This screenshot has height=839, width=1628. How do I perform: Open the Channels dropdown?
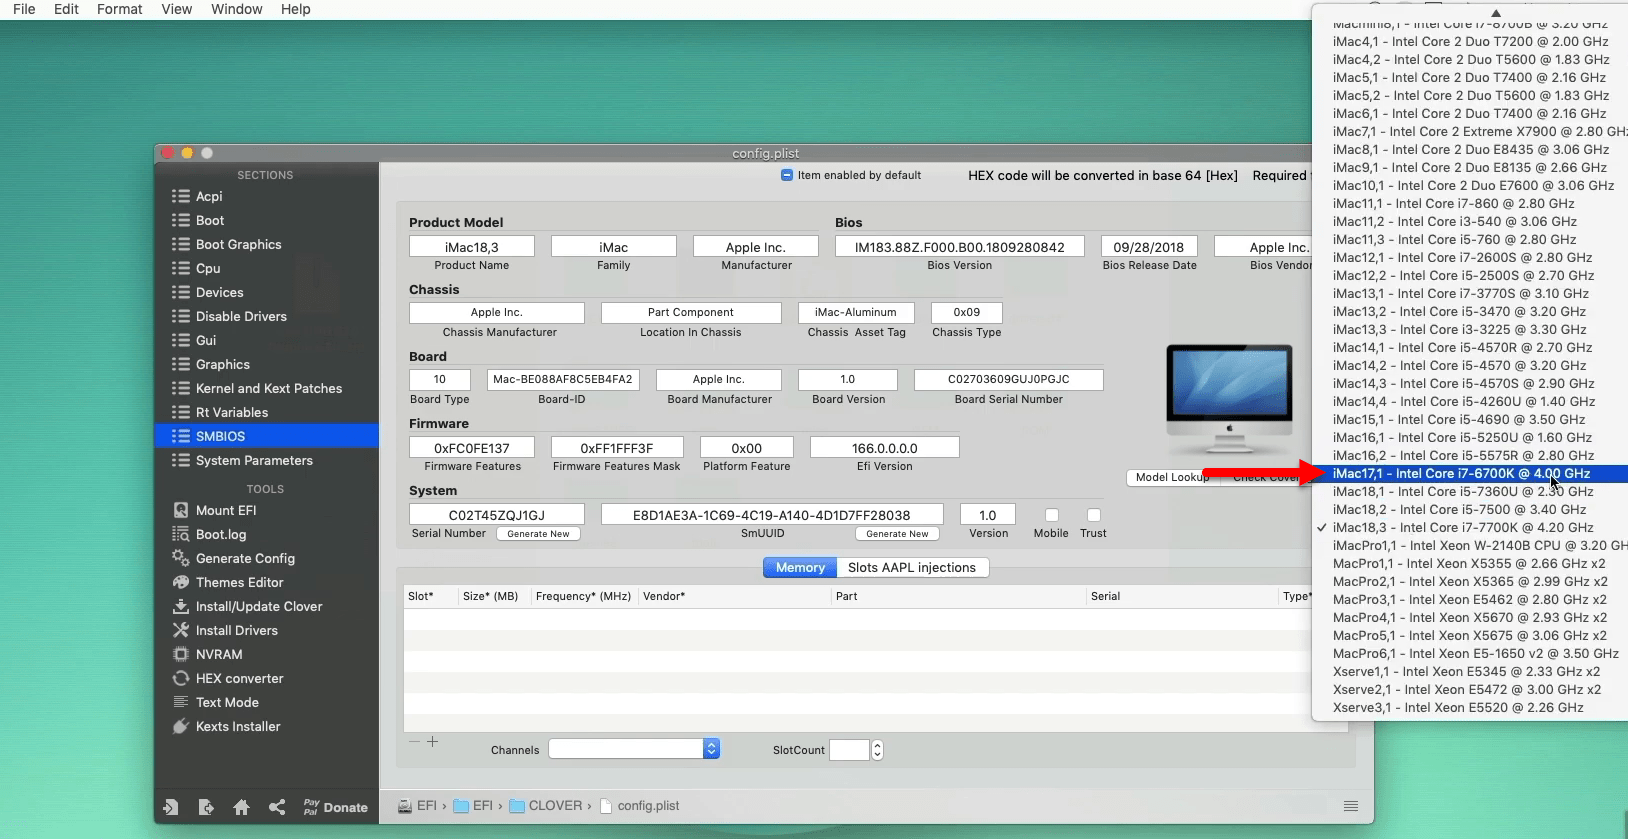[634, 749]
